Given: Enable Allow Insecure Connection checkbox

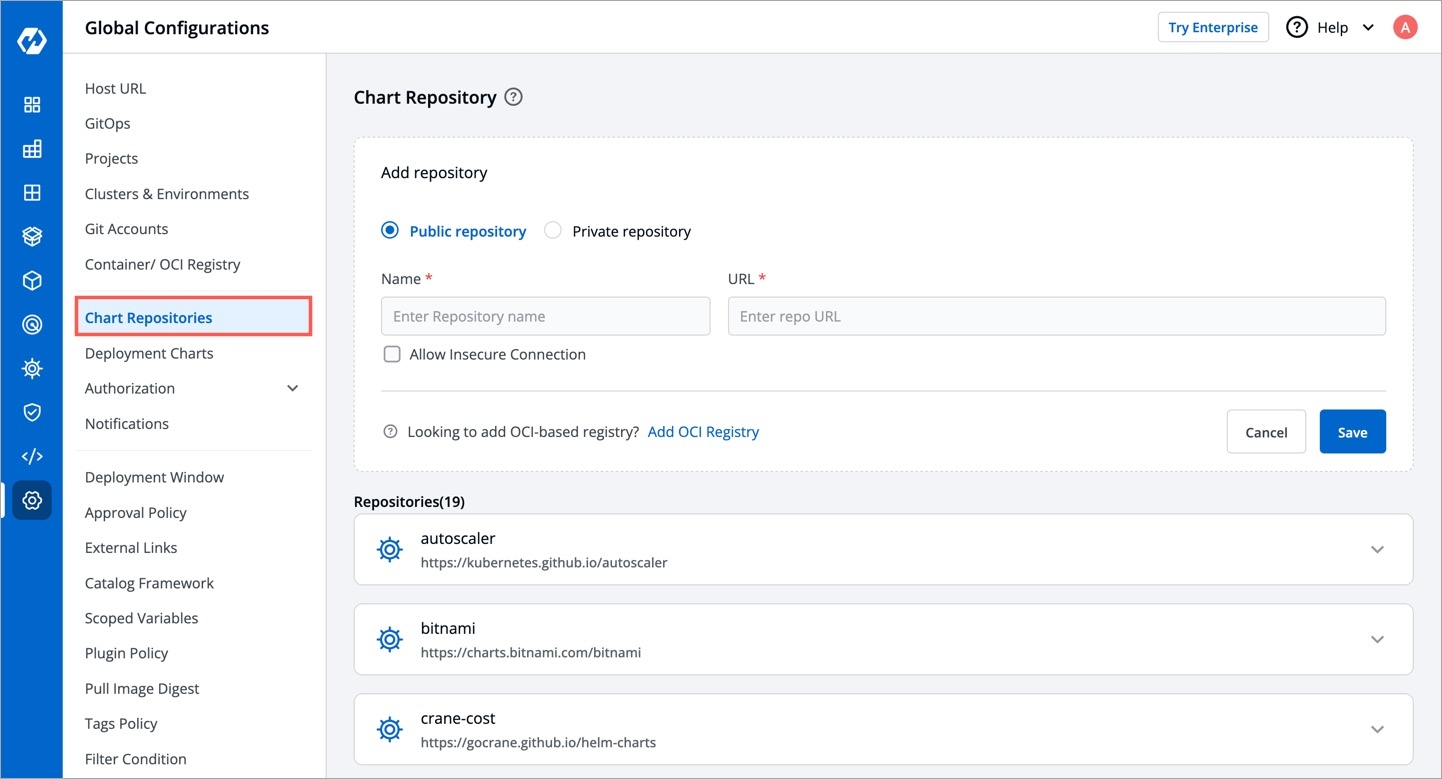Looking at the screenshot, I should (392, 354).
